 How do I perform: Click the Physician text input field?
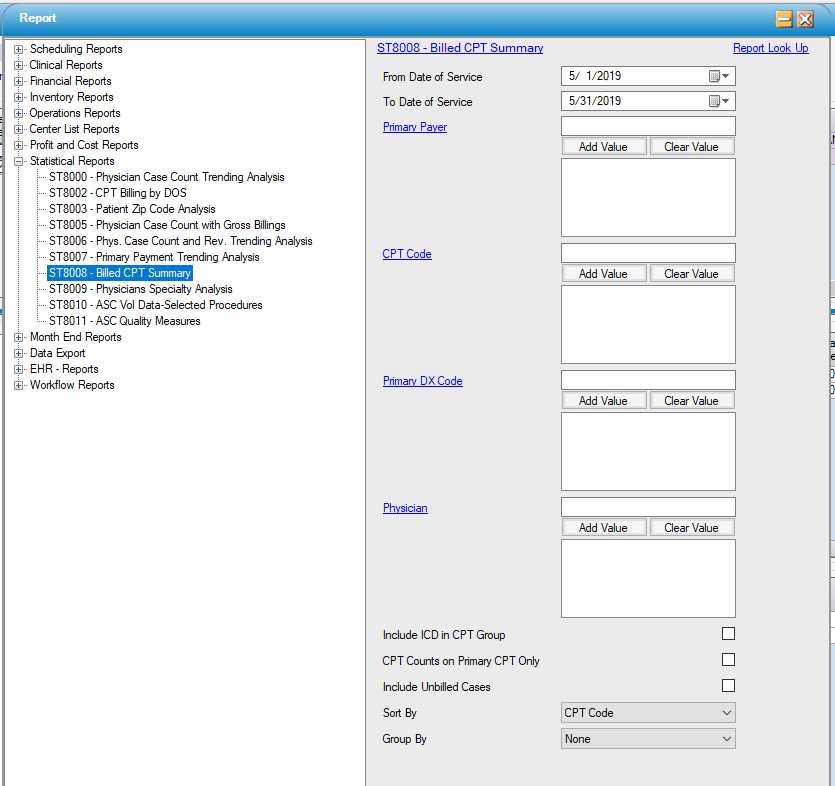pyautogui.click(x=648, y=507)
